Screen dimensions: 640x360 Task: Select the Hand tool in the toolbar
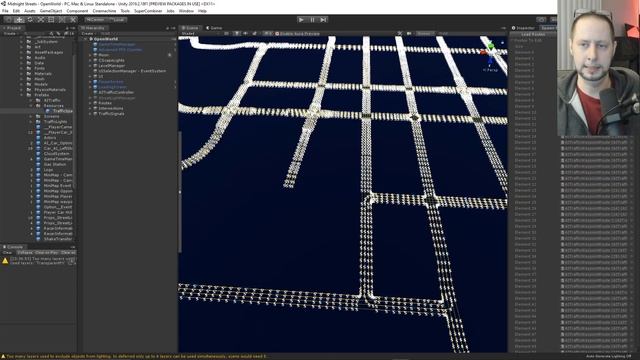[x=8, y=20]
